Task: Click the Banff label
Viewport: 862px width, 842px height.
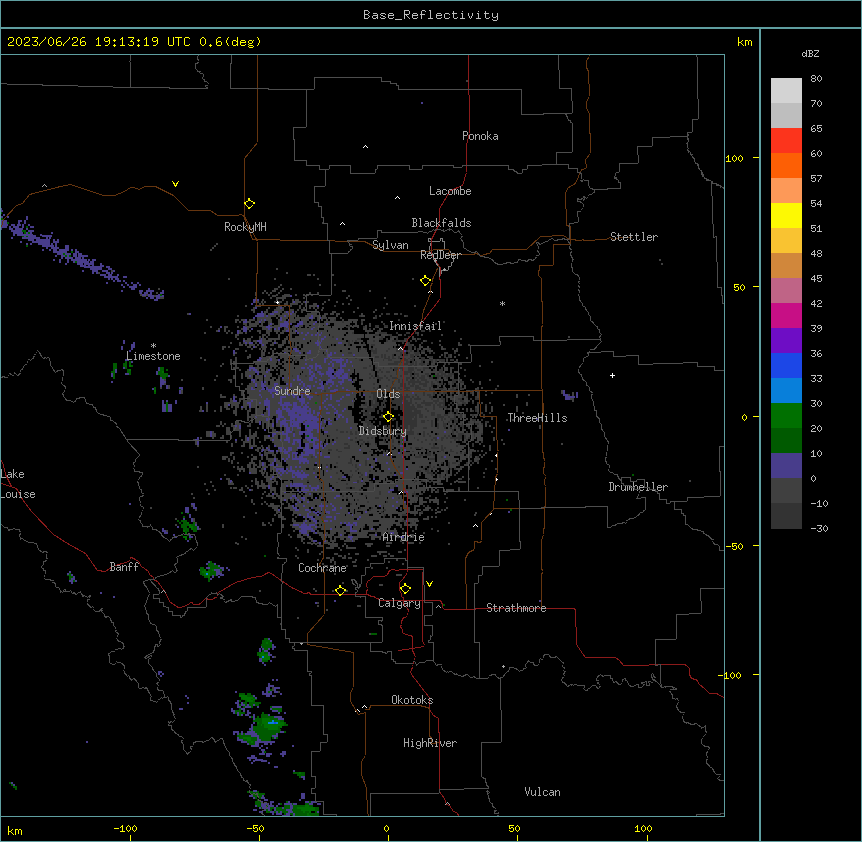Action: [124, 567]
